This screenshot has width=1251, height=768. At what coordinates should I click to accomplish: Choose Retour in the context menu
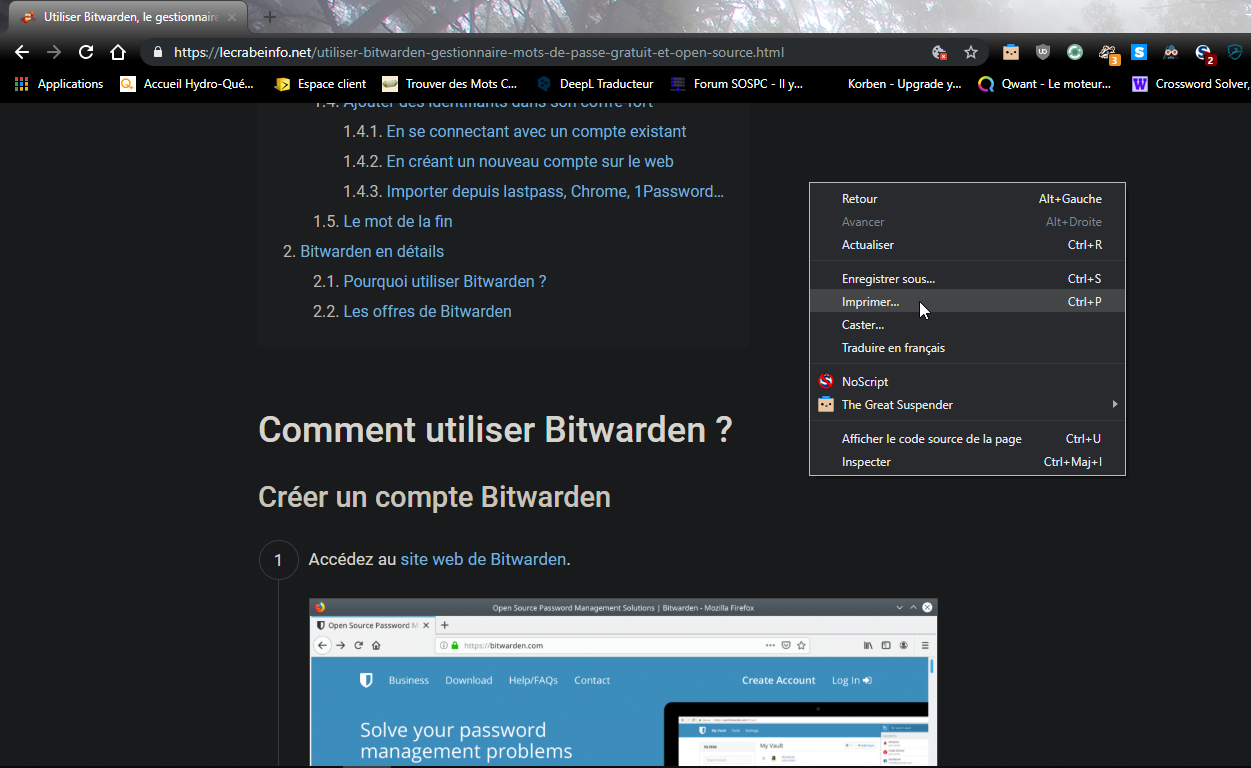967,199
